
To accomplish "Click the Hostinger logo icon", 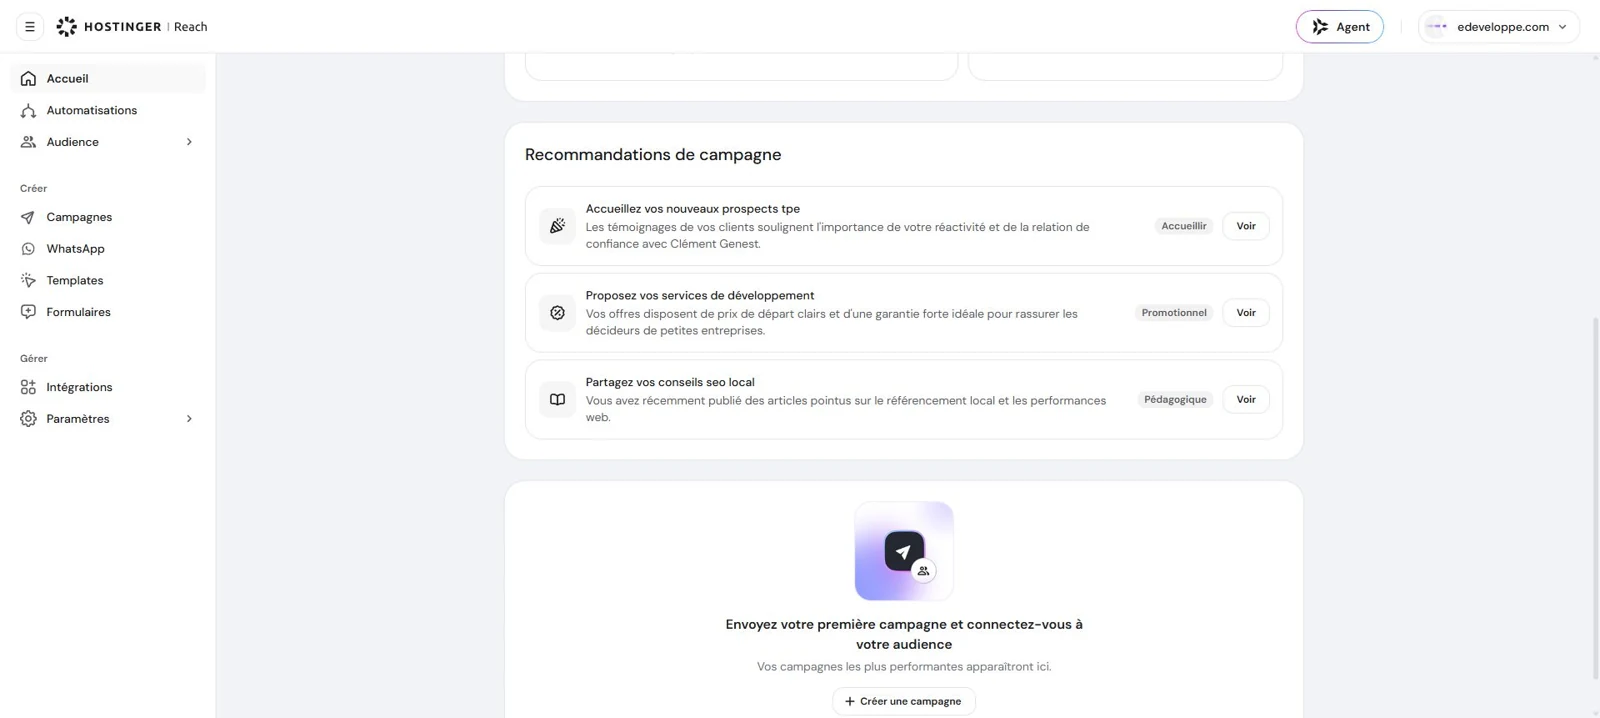I will 67,27.
